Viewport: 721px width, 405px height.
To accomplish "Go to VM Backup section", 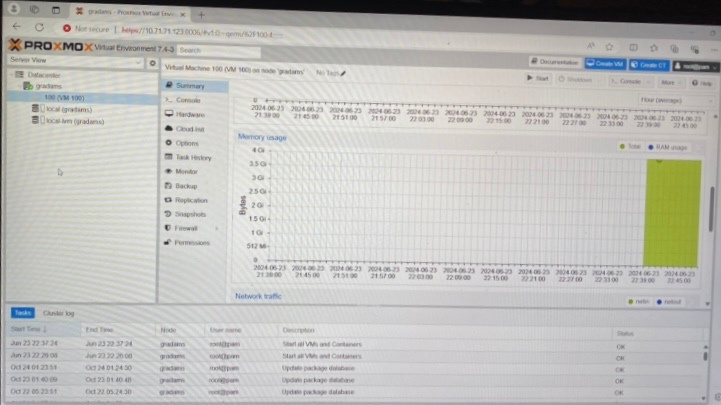I will coord(186,186).
